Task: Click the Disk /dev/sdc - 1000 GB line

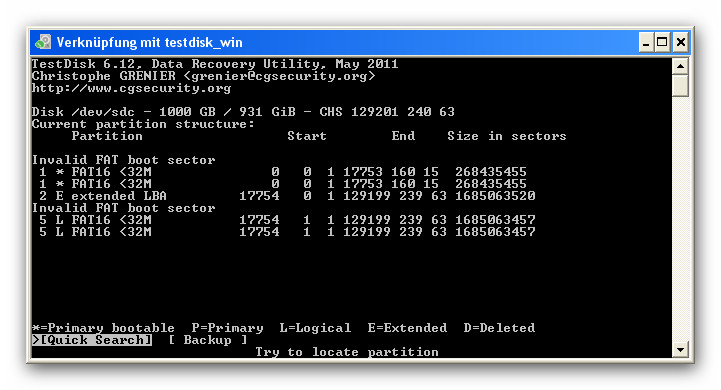Action: point(243,112)
